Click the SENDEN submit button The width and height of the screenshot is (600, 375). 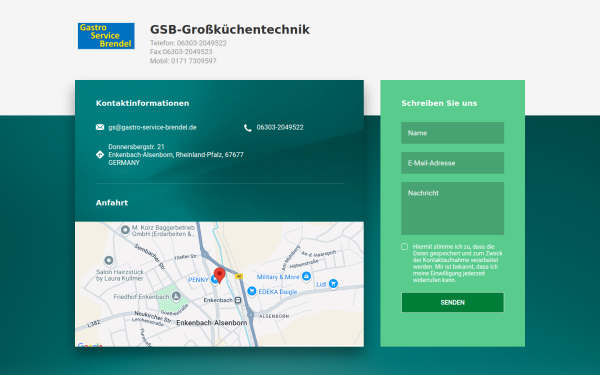[x=453, y=303]
